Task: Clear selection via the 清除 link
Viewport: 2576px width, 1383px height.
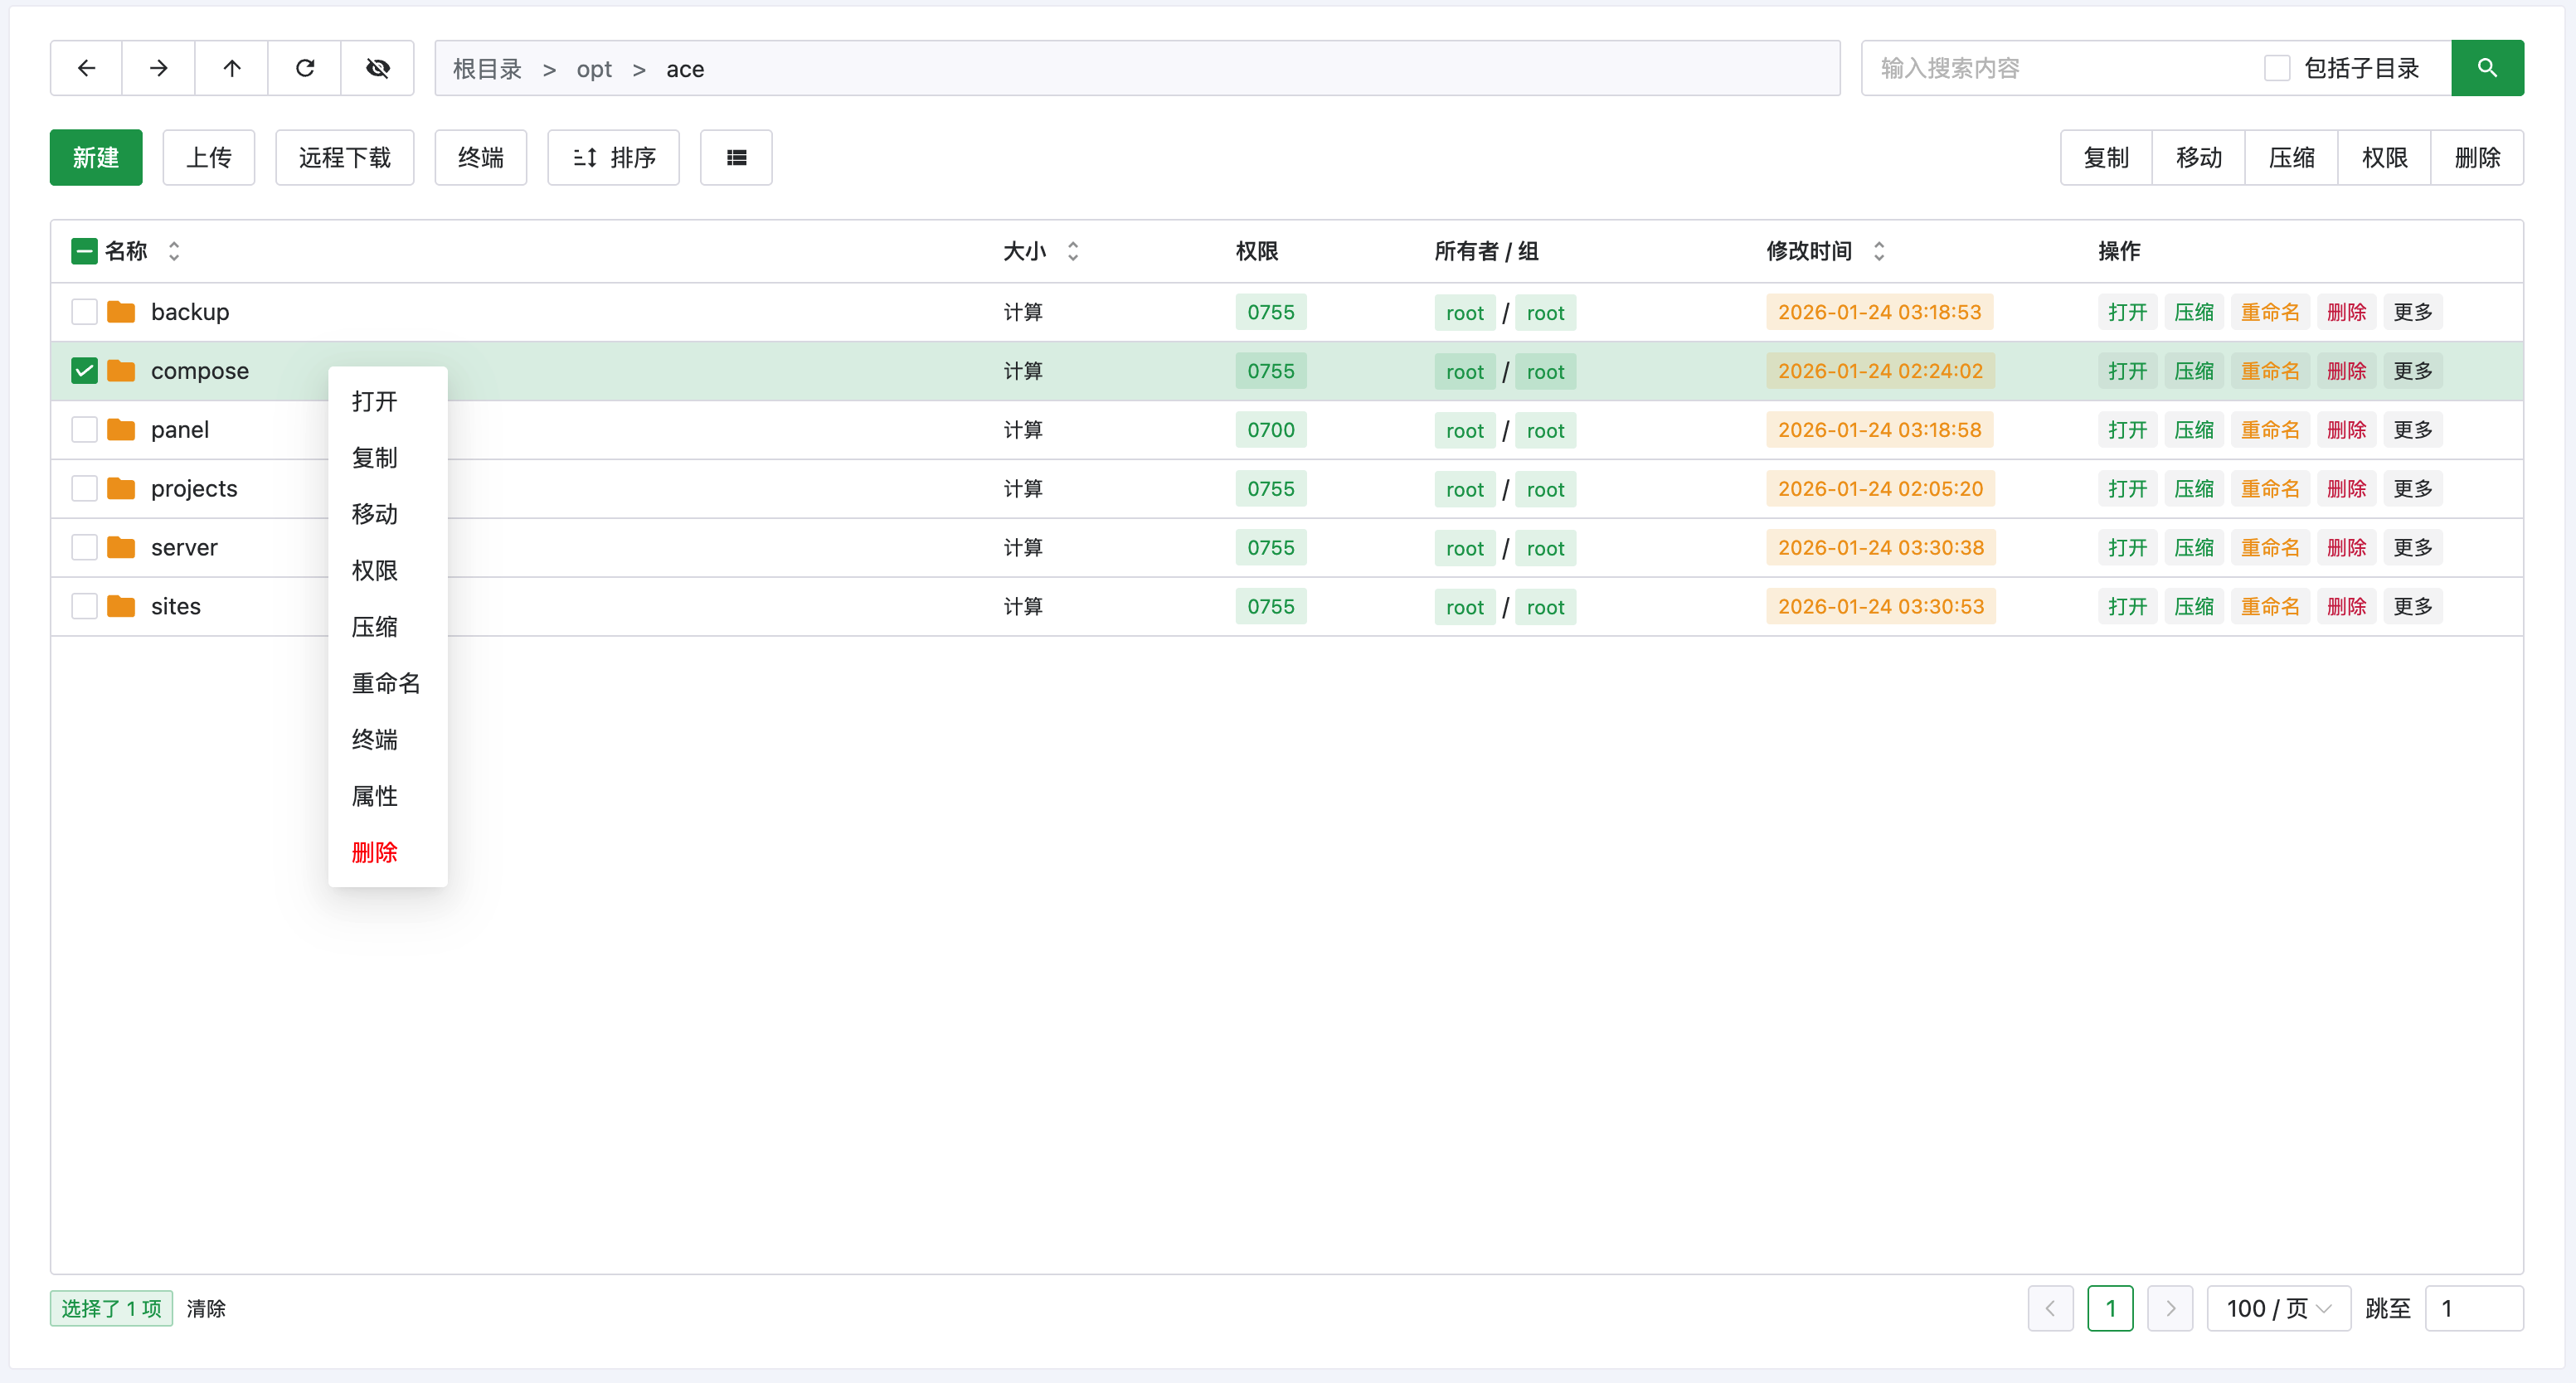Action: coord(206,1308)
